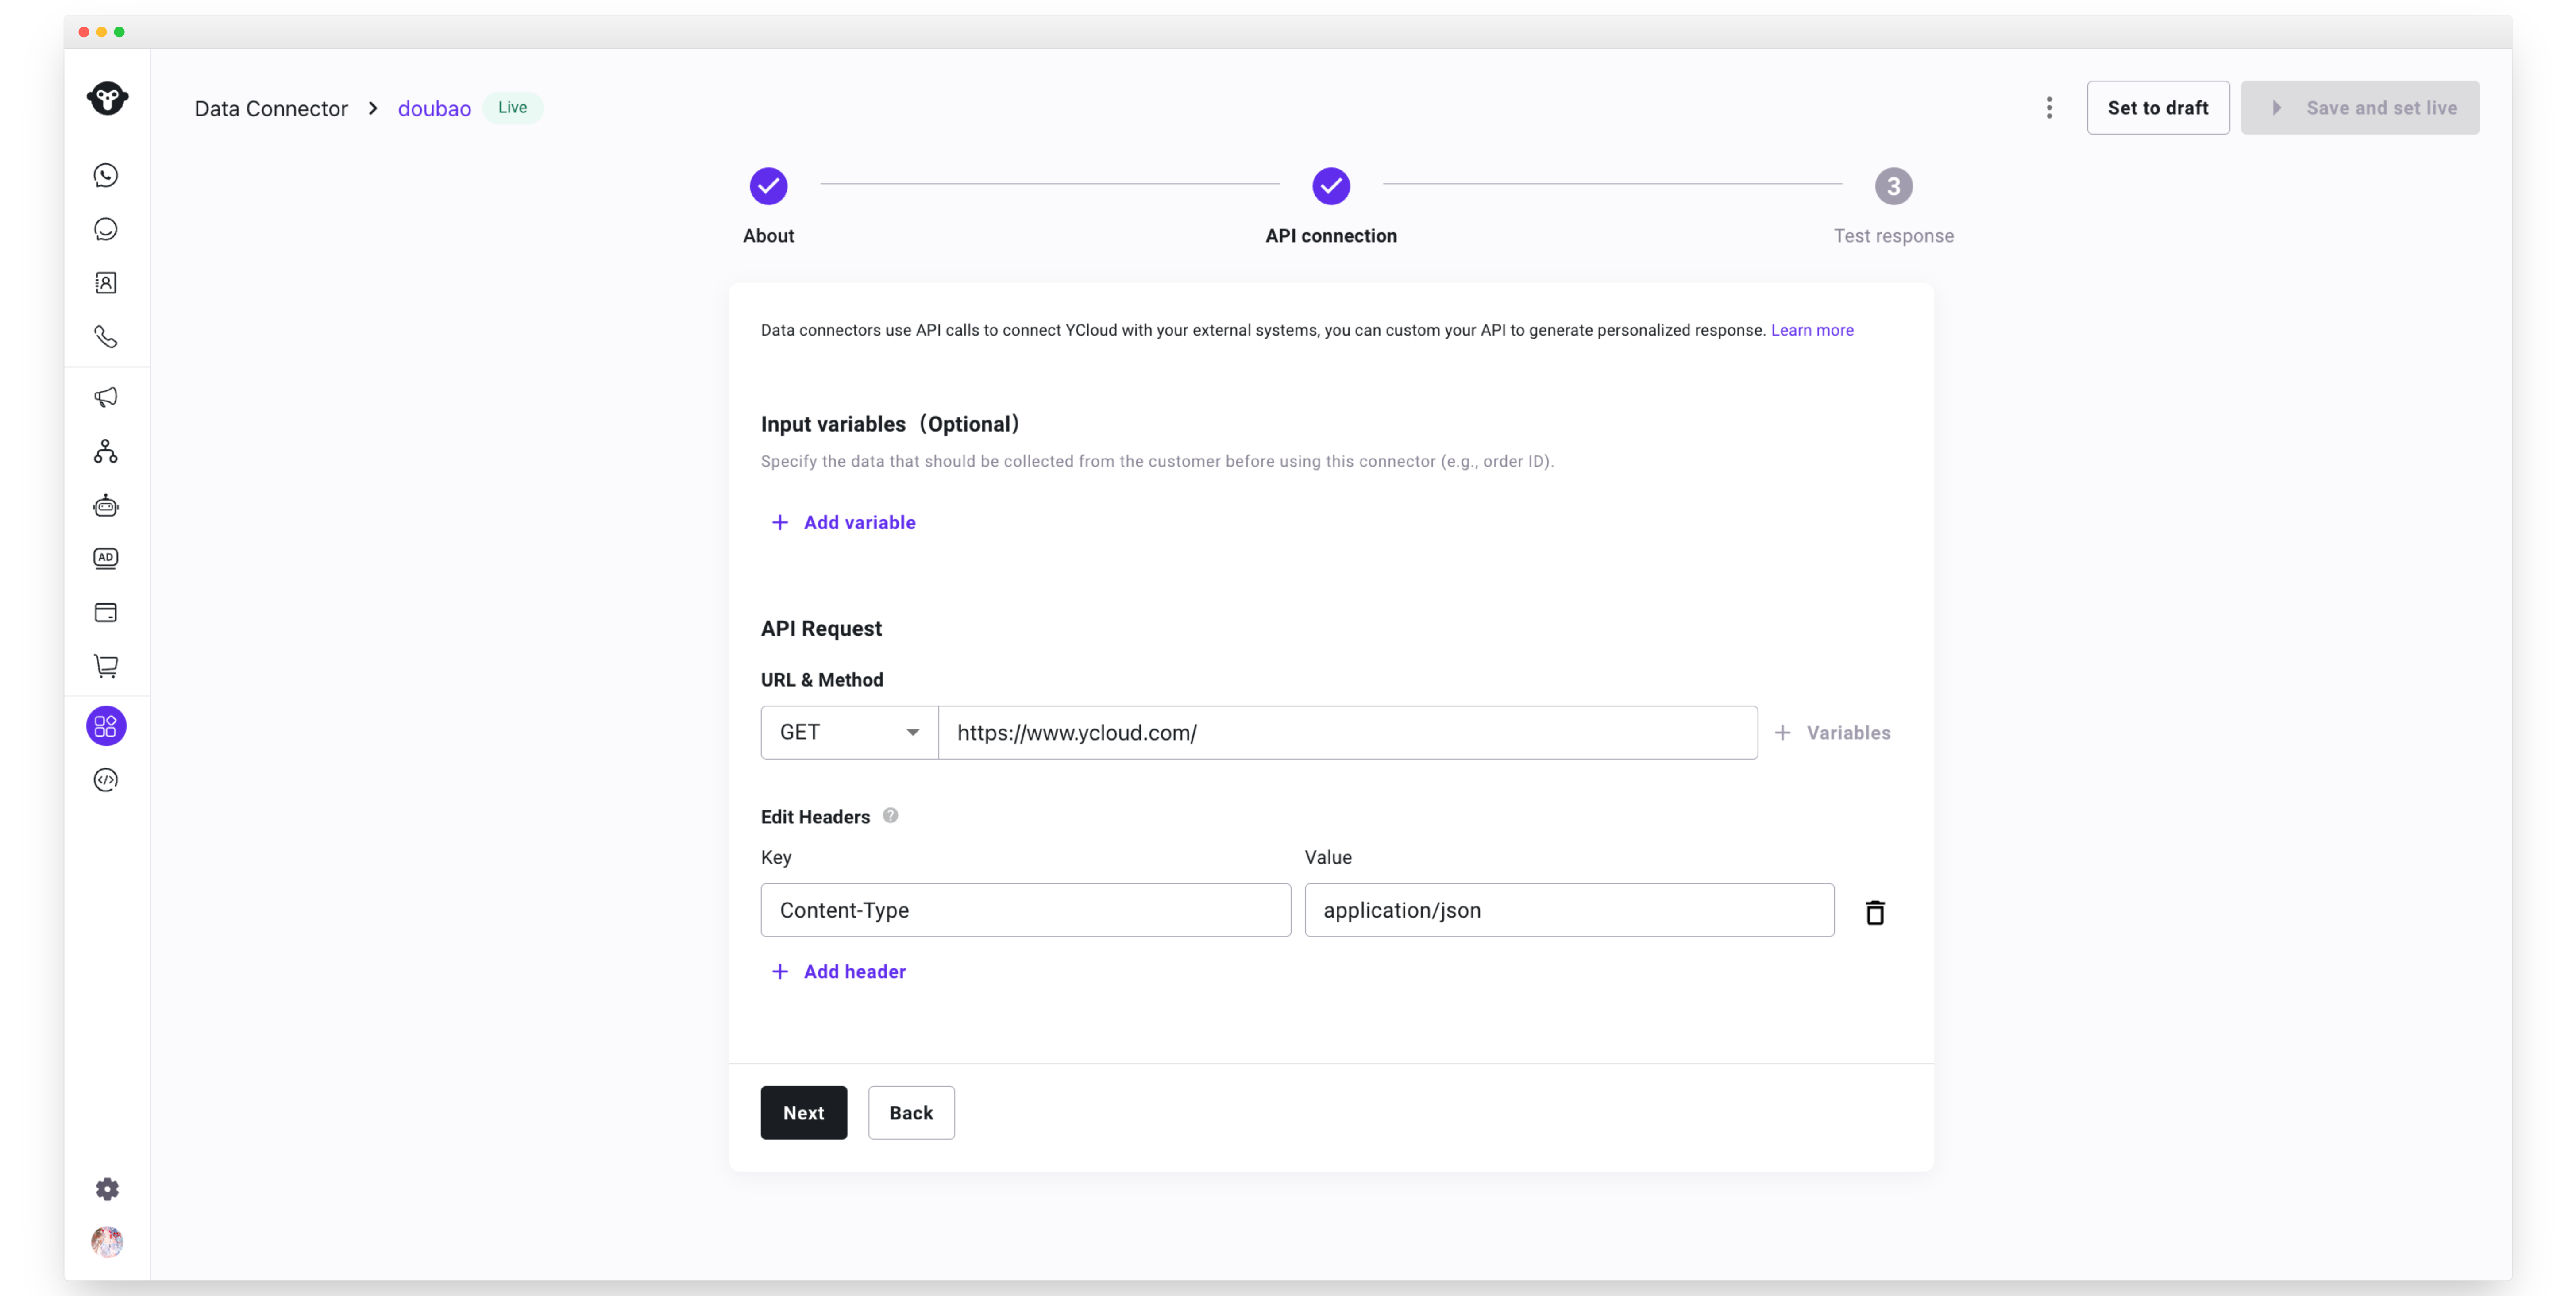Open the AD icon in sidebar
2576x1296 pixels.
coord(106,558)
